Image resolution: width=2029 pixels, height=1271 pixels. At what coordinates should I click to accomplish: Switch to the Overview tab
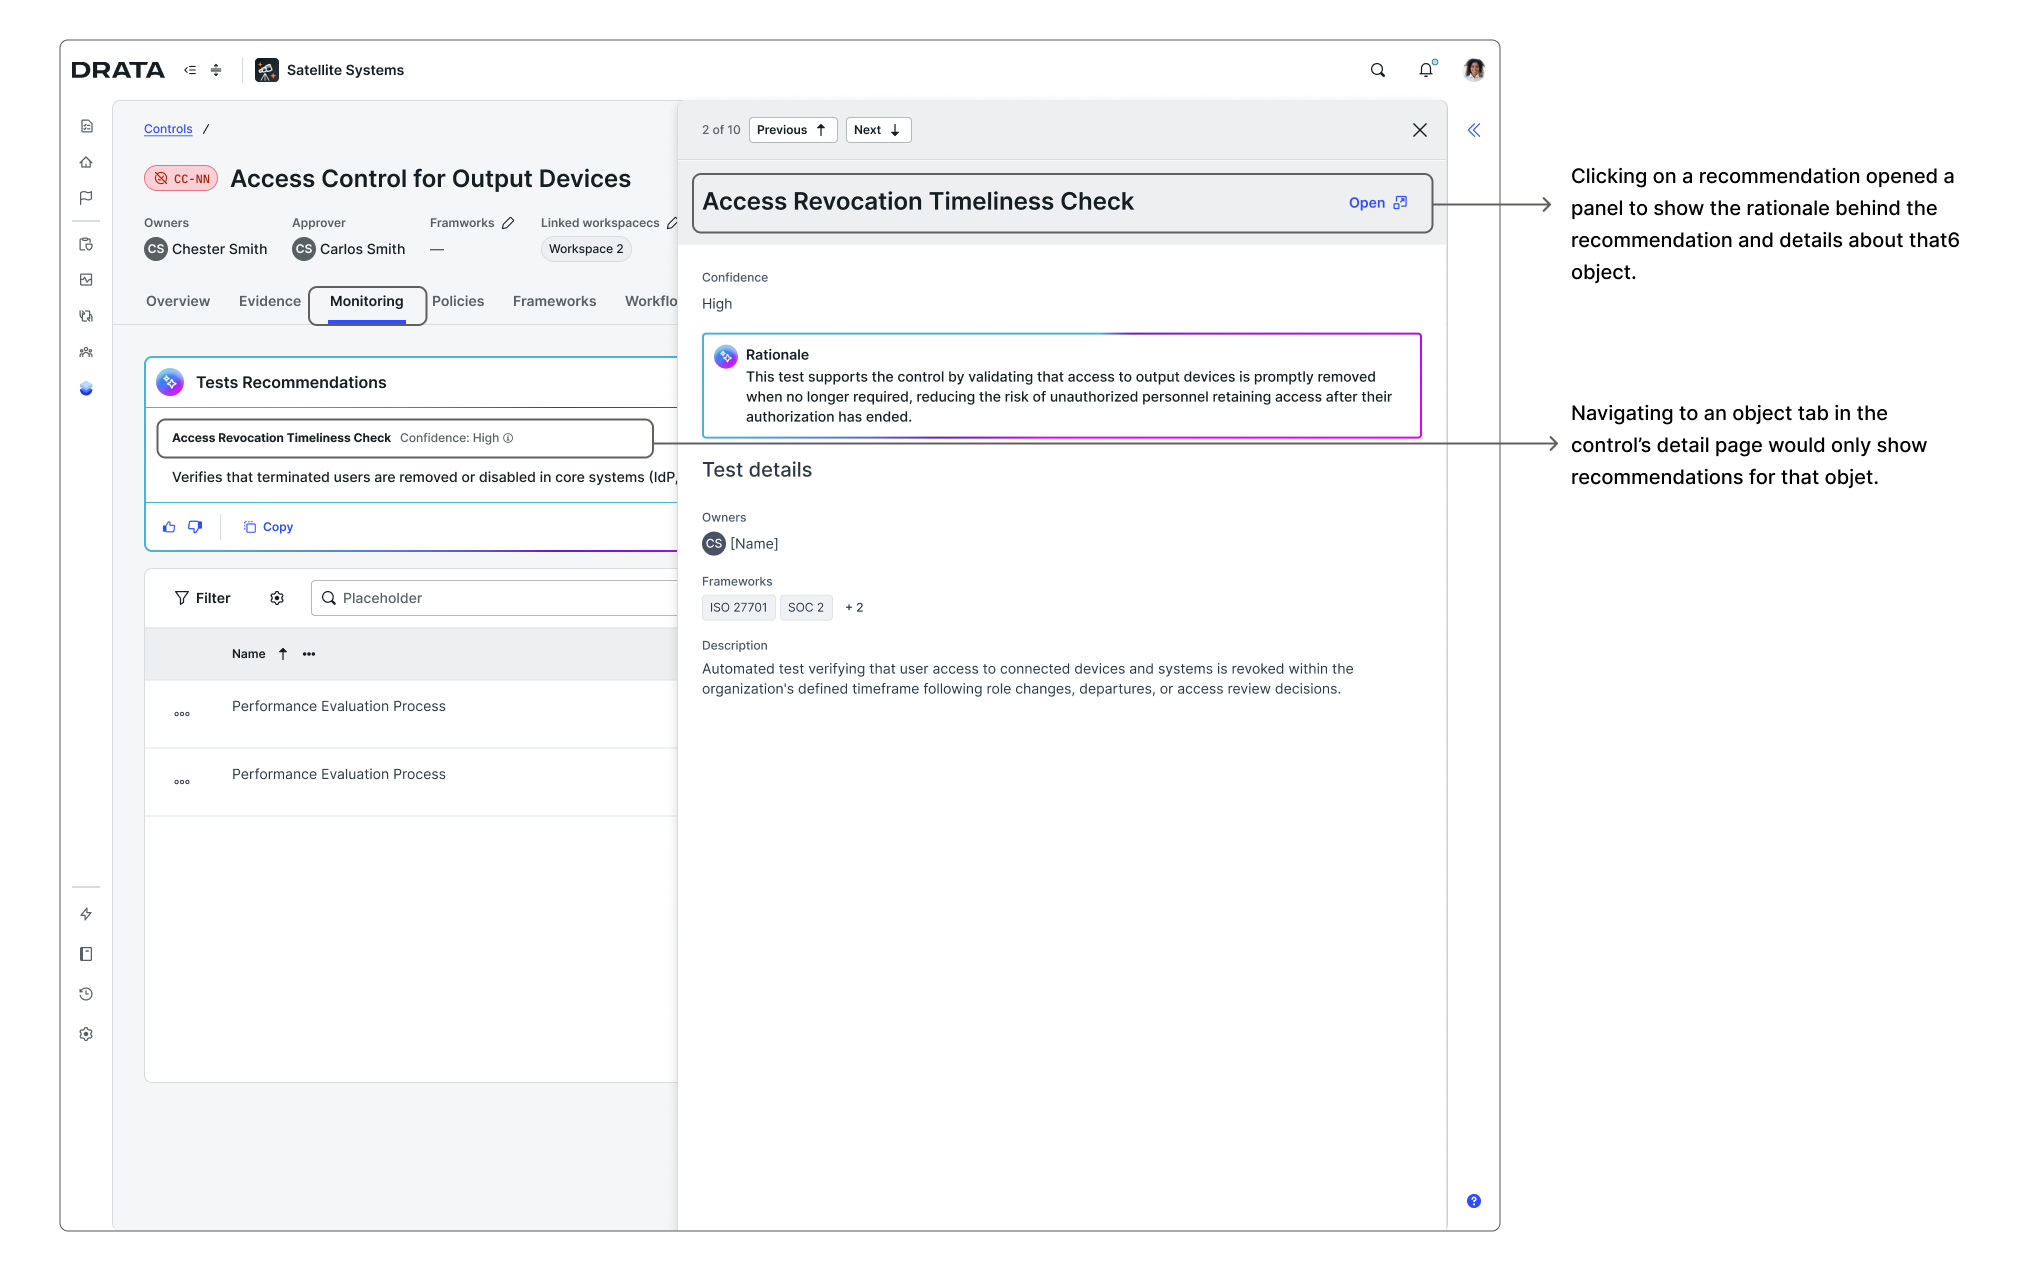(178, 301)
